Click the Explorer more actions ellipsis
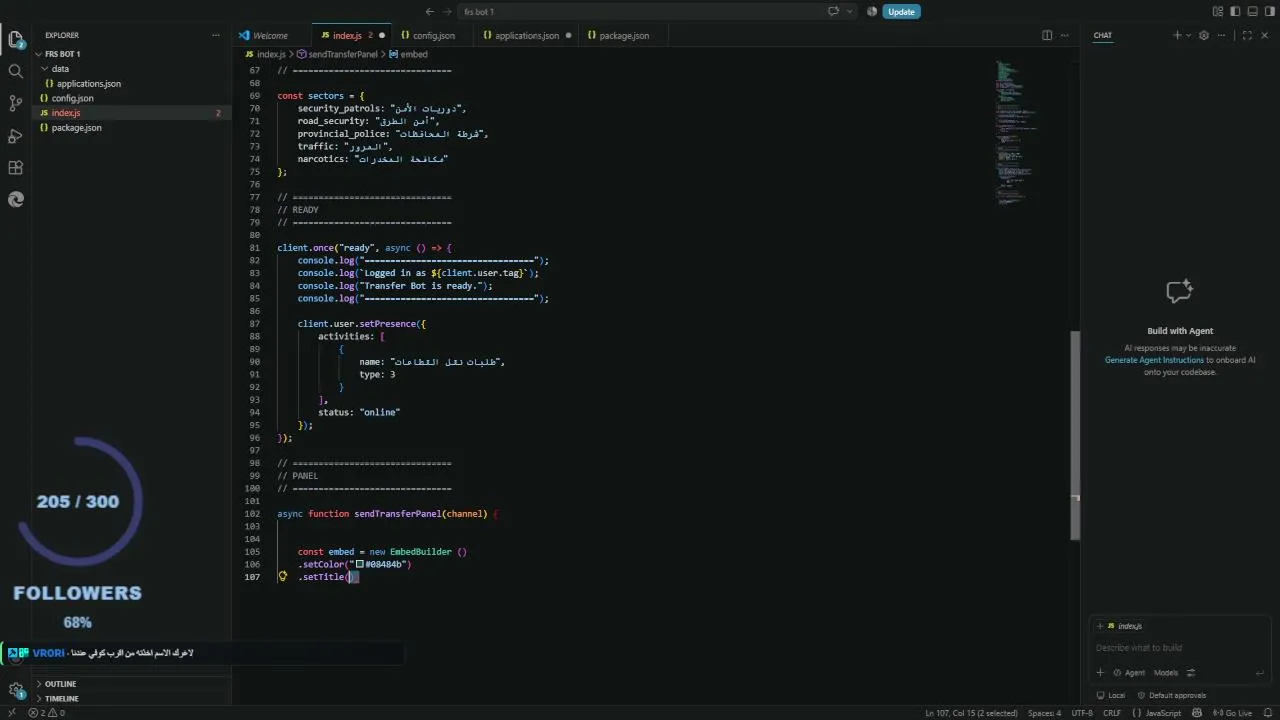 click(x=215, y=35)
